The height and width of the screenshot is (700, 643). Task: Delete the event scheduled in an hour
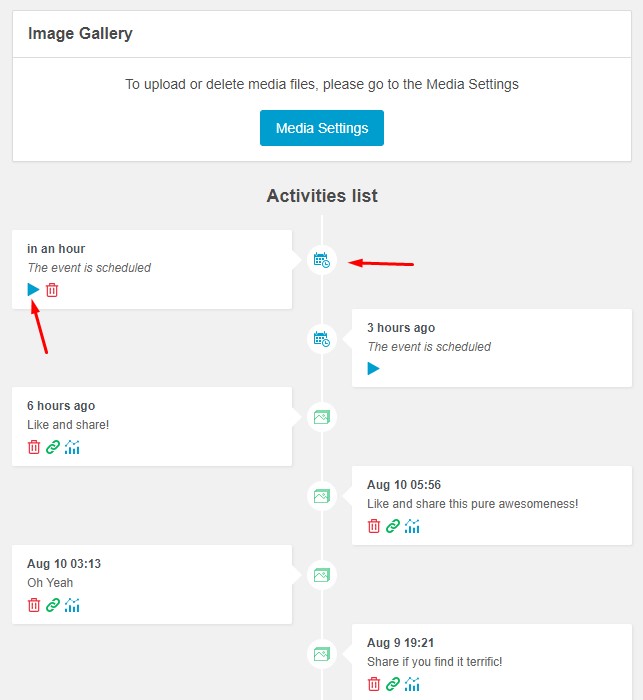coord(52,290)
